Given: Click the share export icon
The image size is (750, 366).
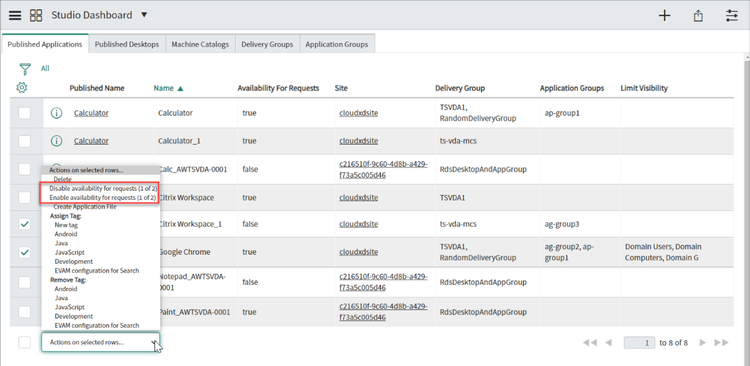Looking at the screenshot, I should point(698,16).
